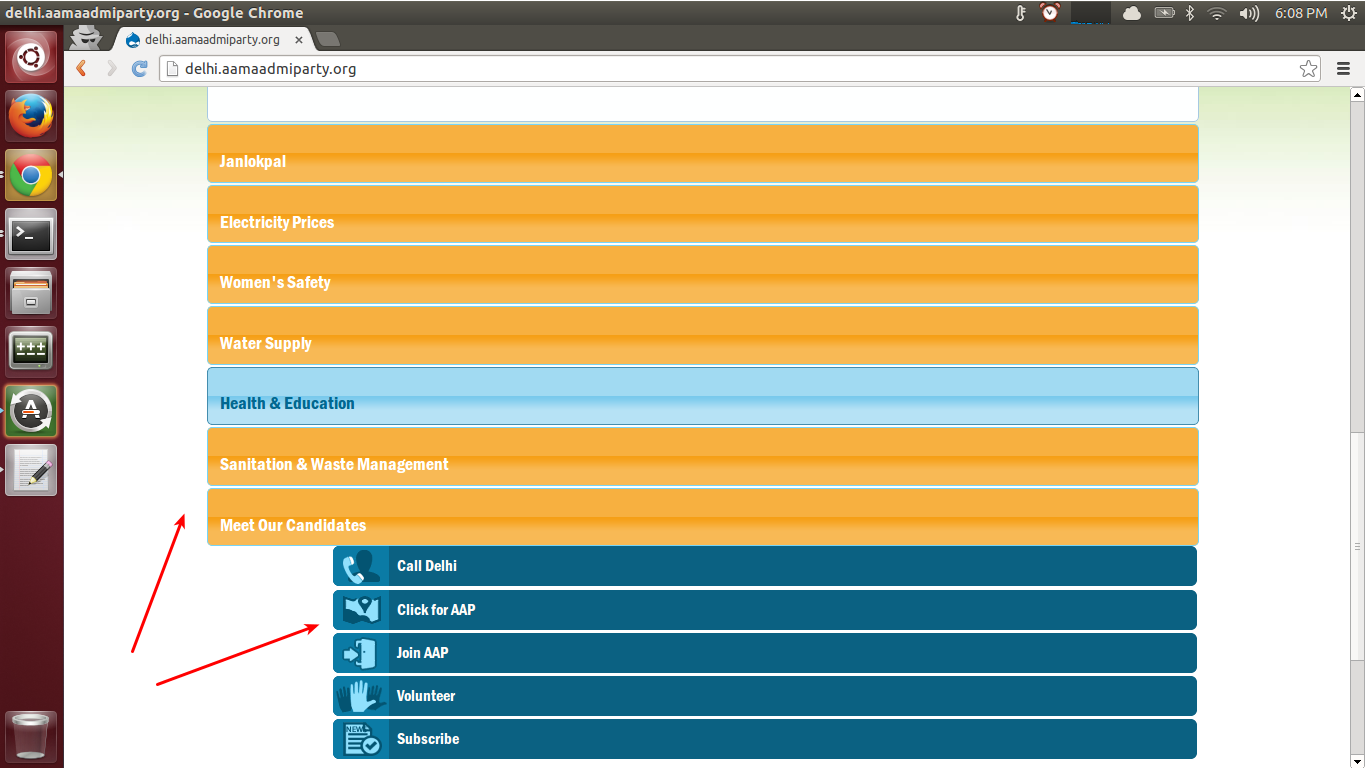Image resolution: width=1366 pixels, height=768 pixels.
Task: Select the delhi.aamaadmiparty.org browser tab
Action: point(212,39)
